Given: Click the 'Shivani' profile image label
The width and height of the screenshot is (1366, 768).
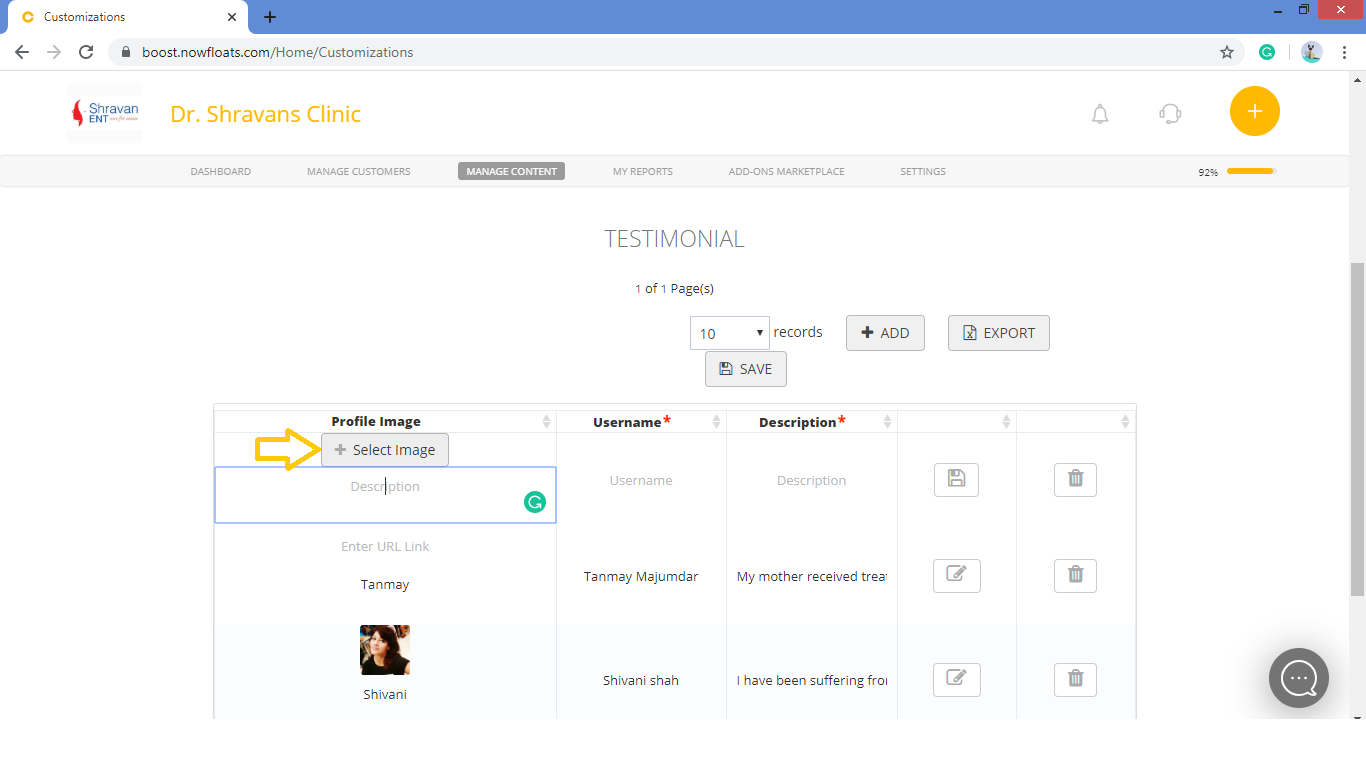Looking at the screenshot, I should (385, 694).
